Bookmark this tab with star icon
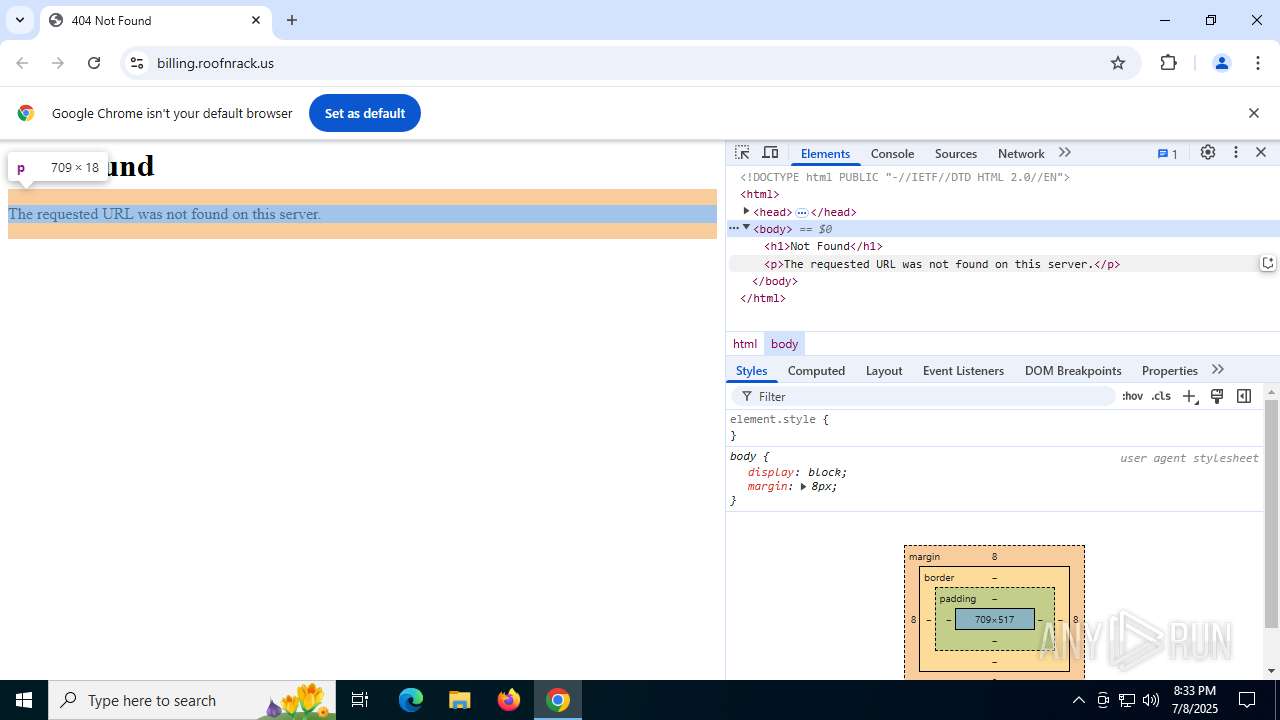This screenshot has width=1280, height=720. coord(1118,63)
